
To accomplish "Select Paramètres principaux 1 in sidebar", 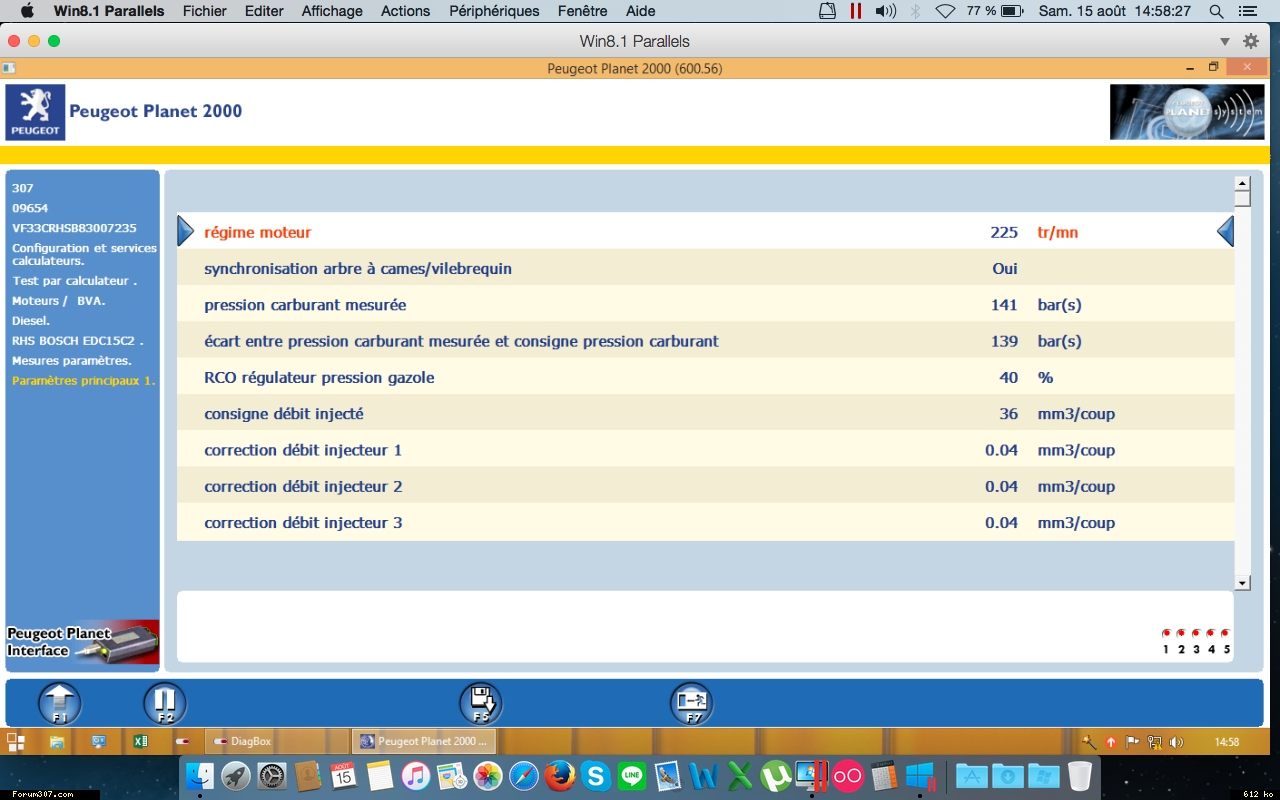I will click(84, 381).
